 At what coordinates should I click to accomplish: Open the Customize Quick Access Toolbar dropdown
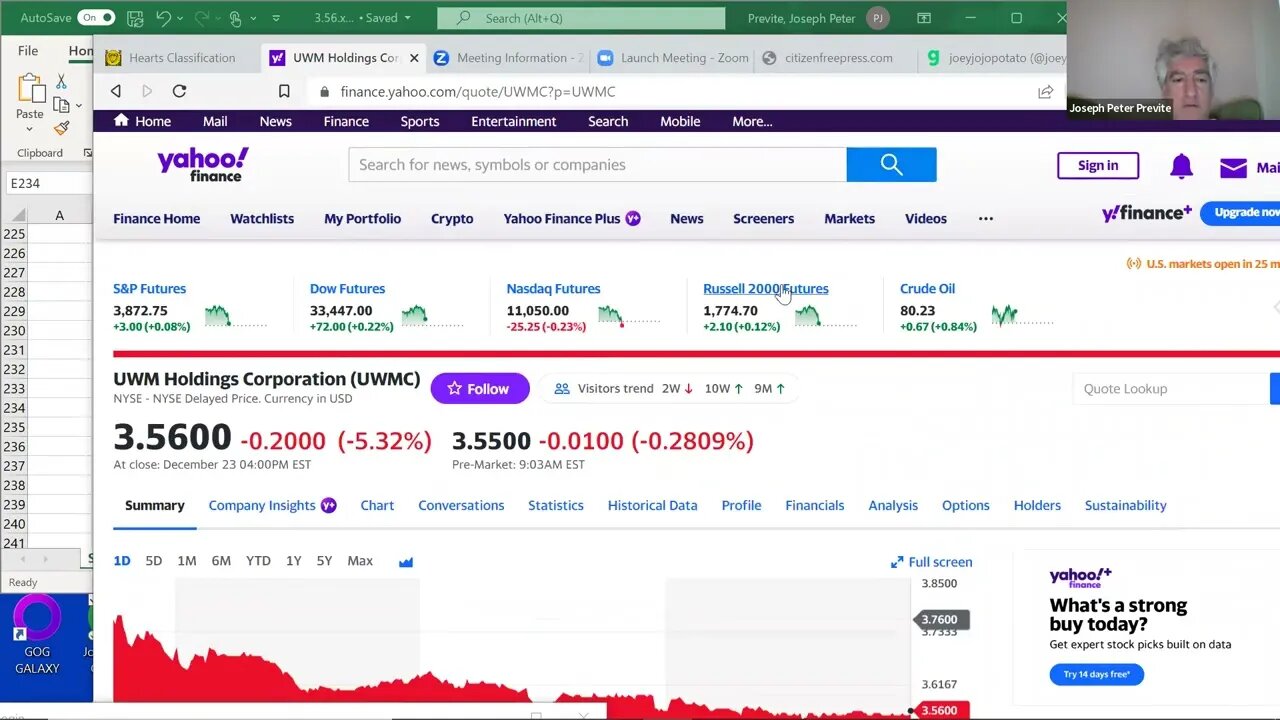point(276,18)
